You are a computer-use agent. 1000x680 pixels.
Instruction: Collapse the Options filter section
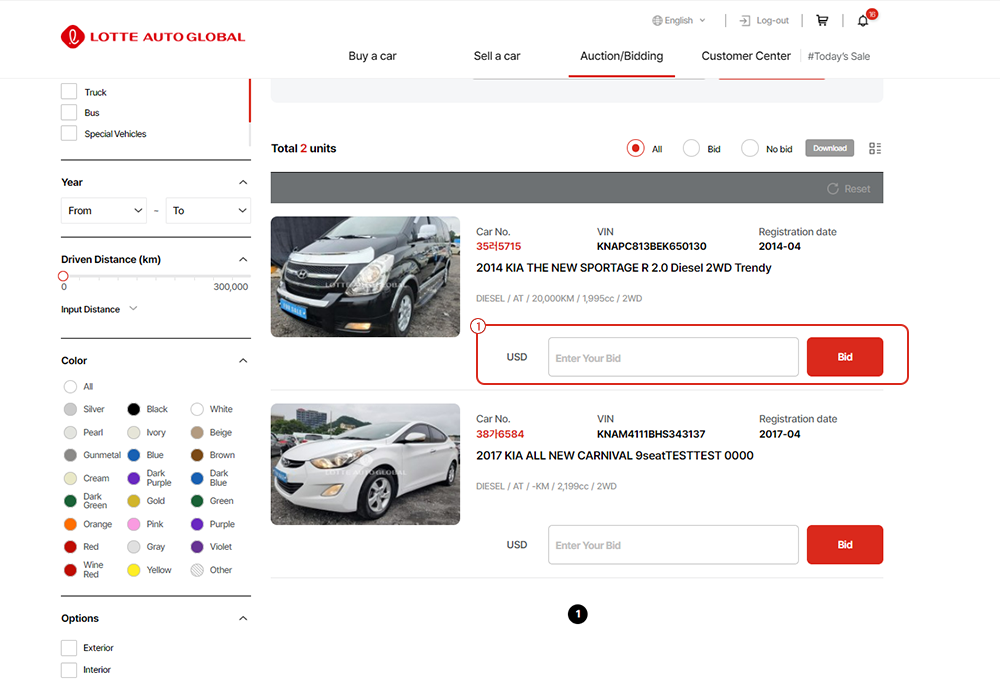pos(243,618)
